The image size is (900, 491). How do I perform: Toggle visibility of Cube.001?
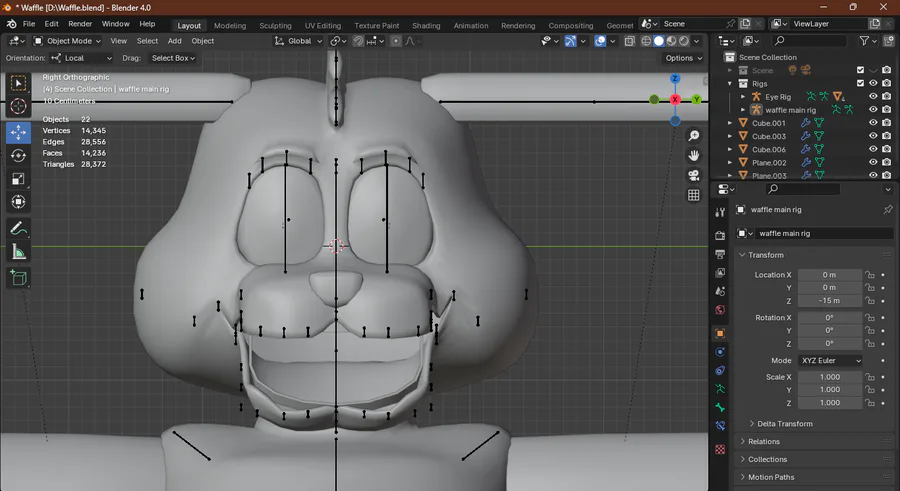click(873, 123)
